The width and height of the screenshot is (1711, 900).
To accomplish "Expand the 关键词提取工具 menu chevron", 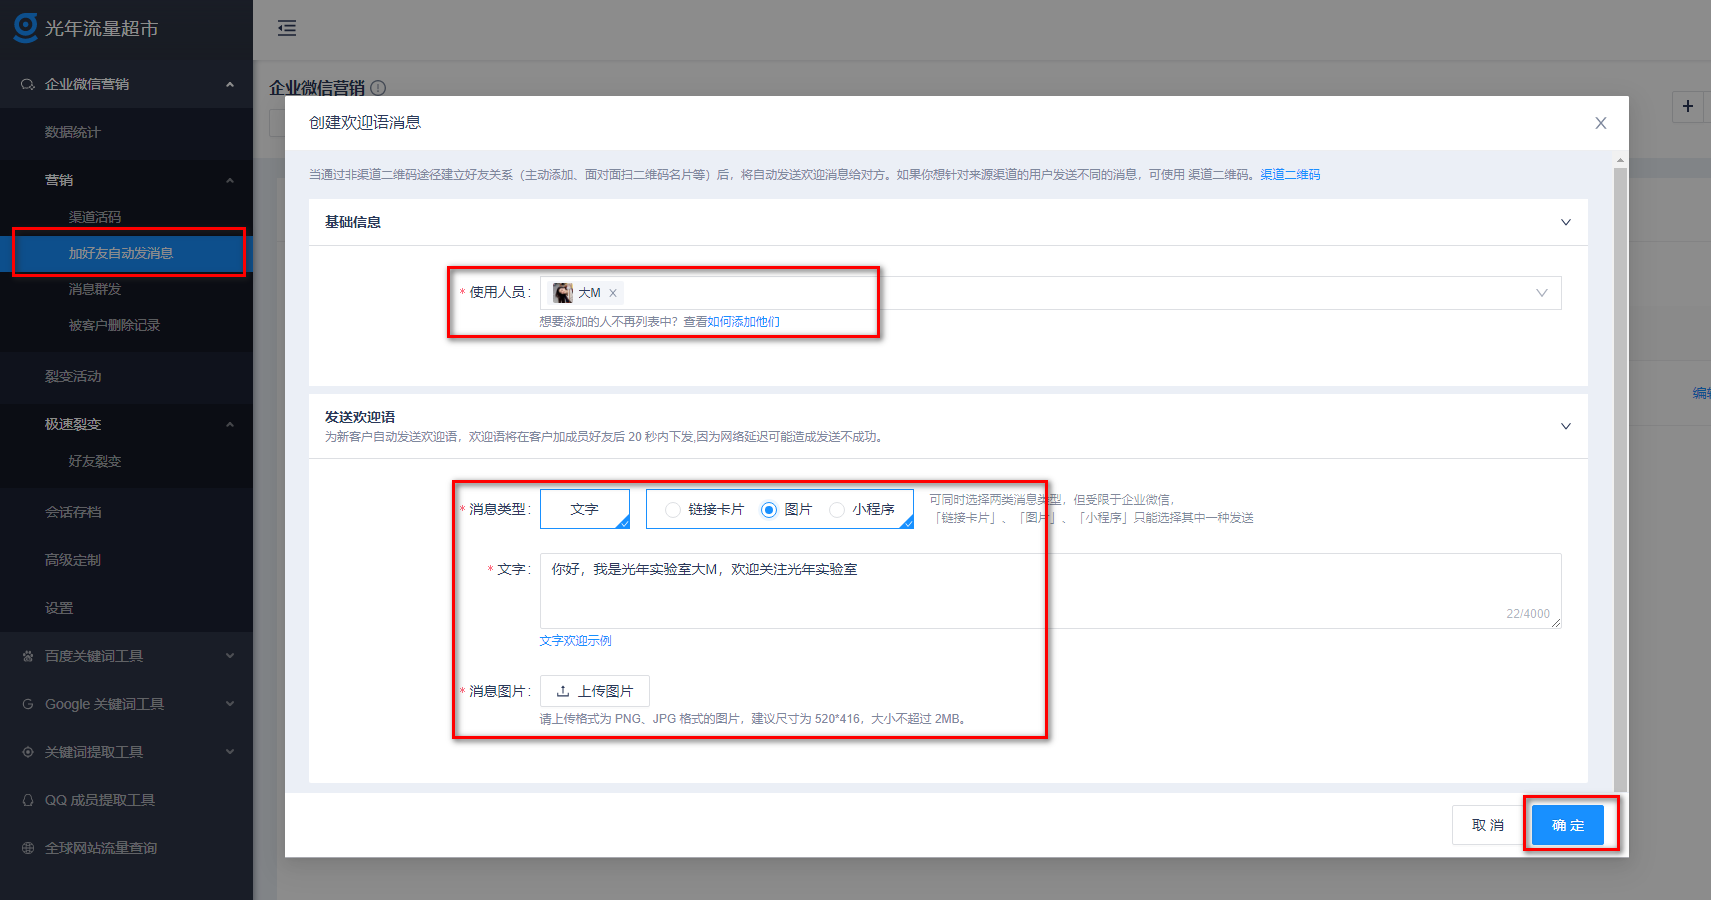I will (230, 752).
